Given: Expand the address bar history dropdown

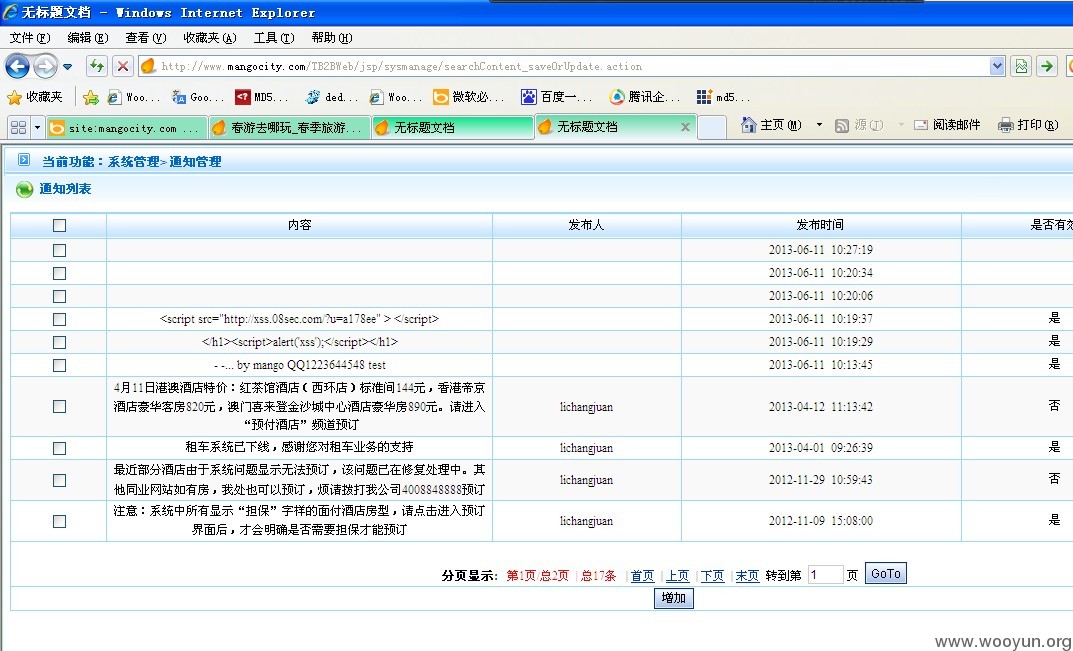Looking at the screenshot, I should pos(997,66).
